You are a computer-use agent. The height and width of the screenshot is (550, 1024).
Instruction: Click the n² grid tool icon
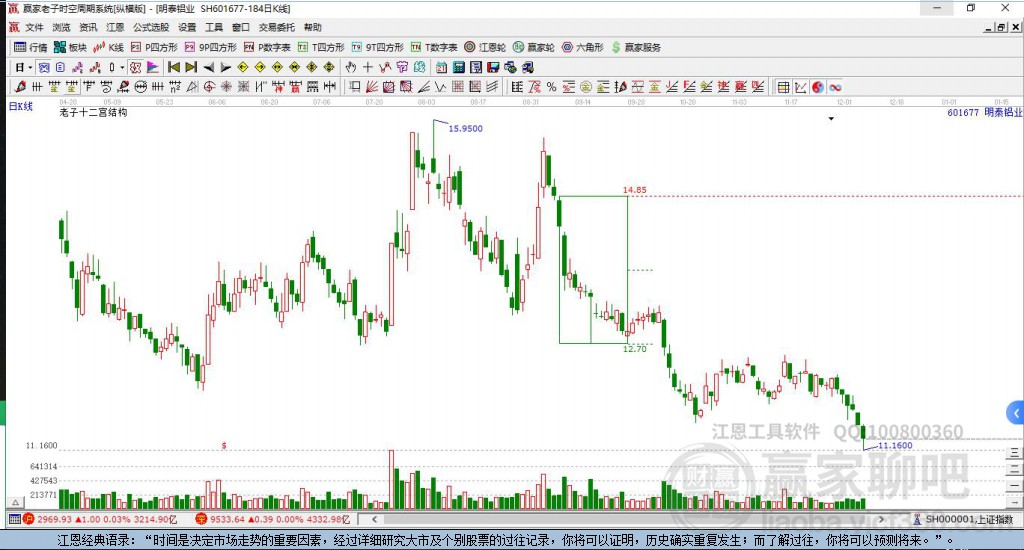174,87
